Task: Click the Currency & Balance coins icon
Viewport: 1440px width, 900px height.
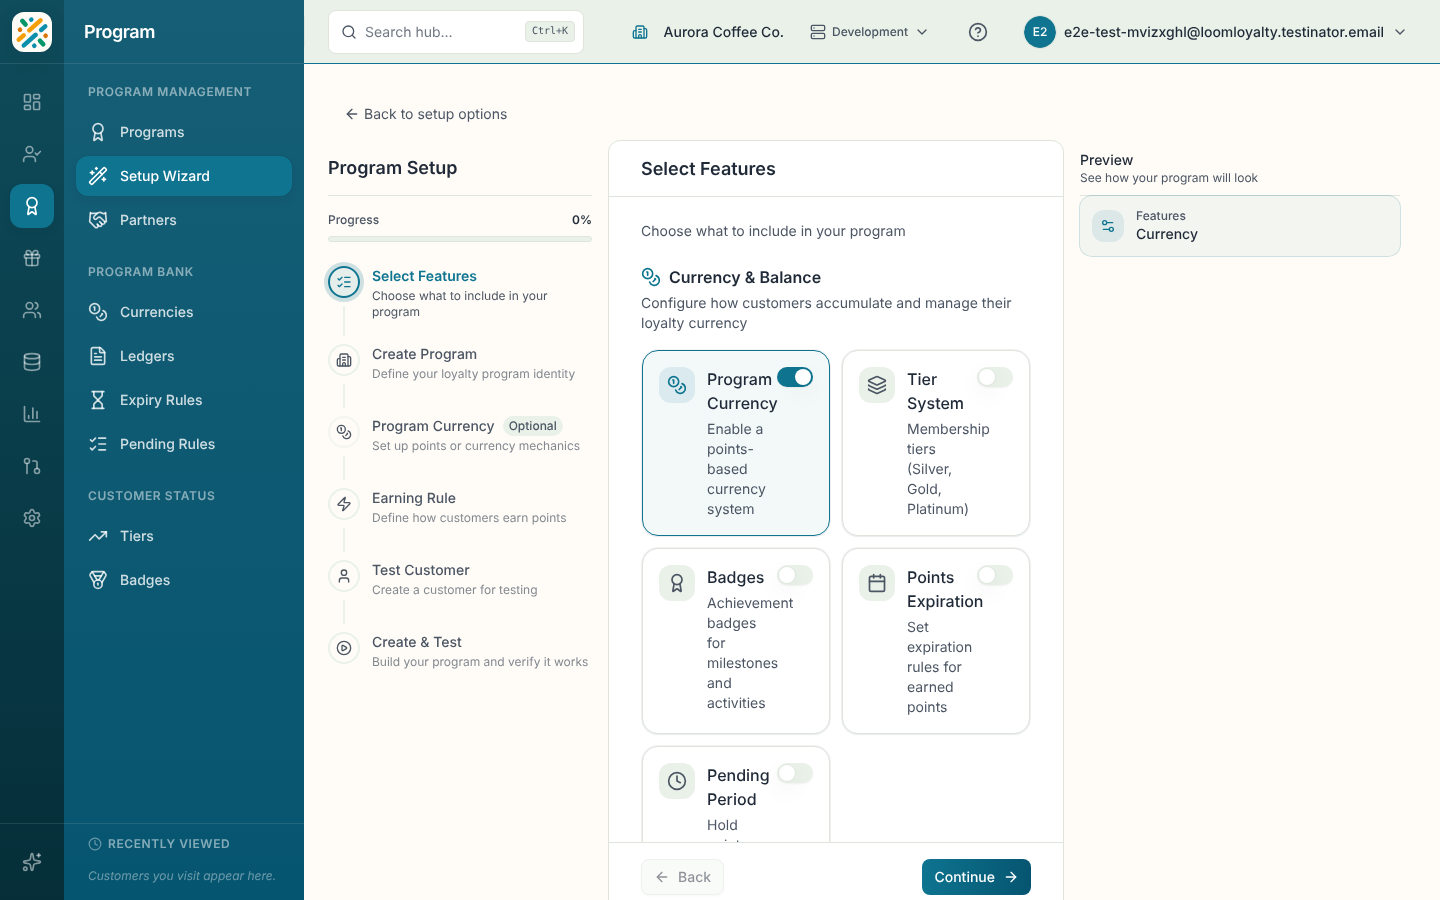Action: (x=651, y=277)
